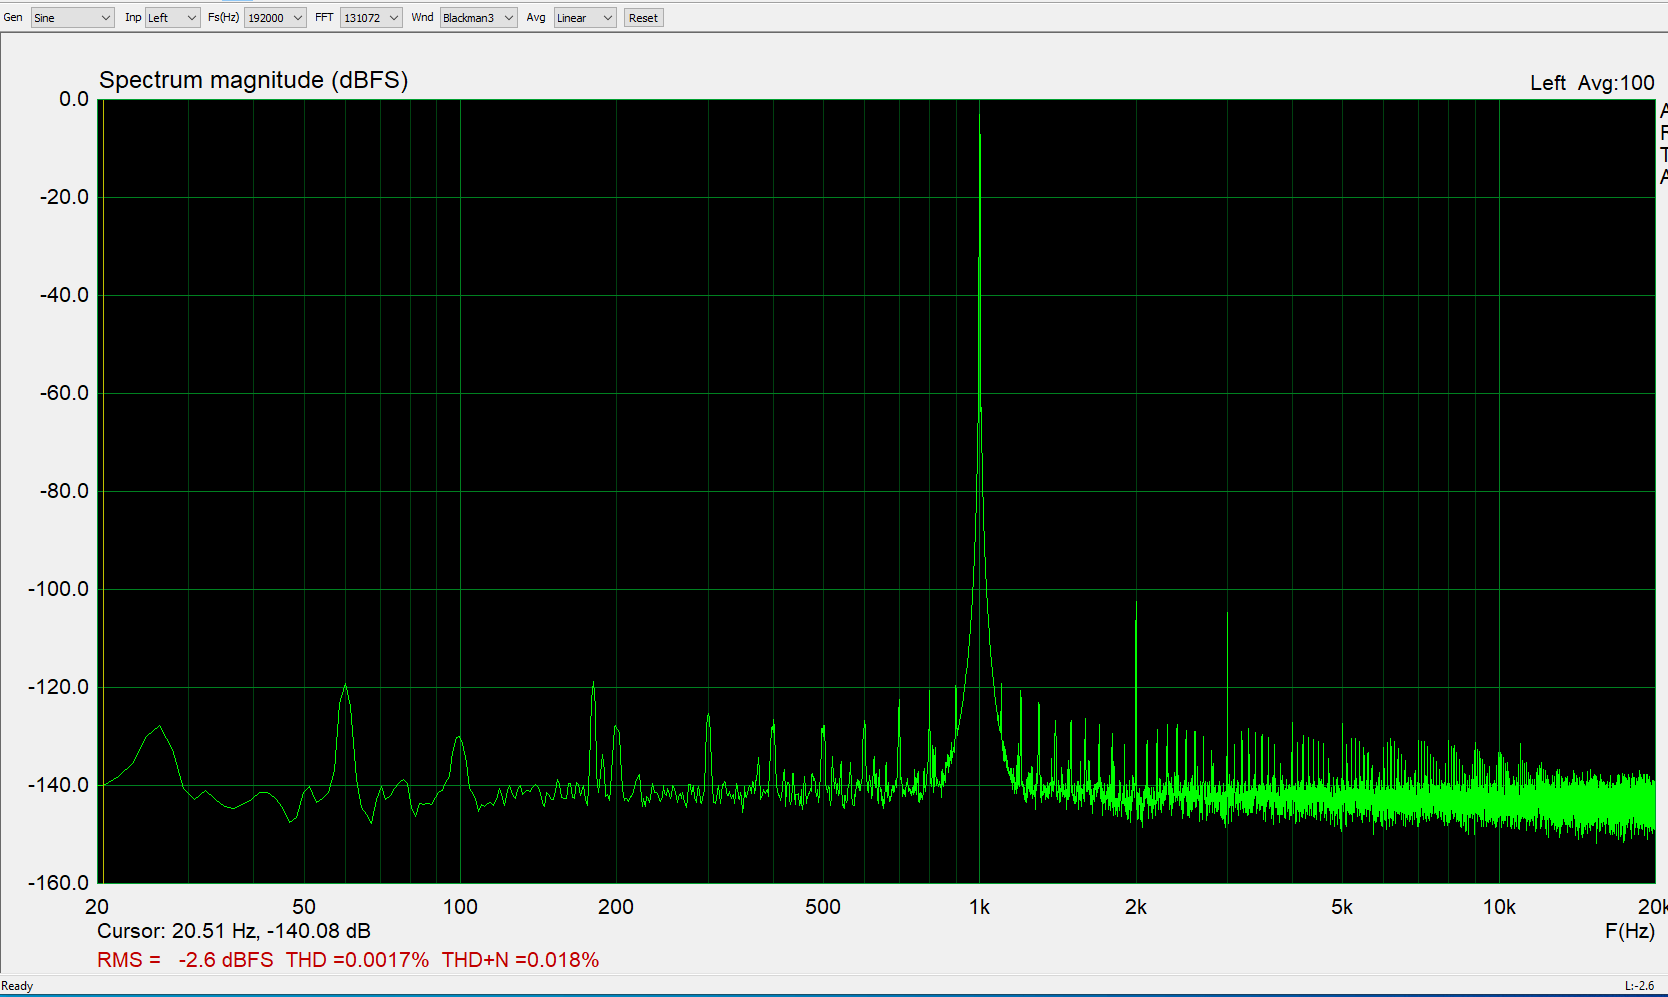Image resolution: width=1668 pixels, height=997 pixels.
Task: Click the '100' frequency axis label
Action: click(x=460, y=907)
